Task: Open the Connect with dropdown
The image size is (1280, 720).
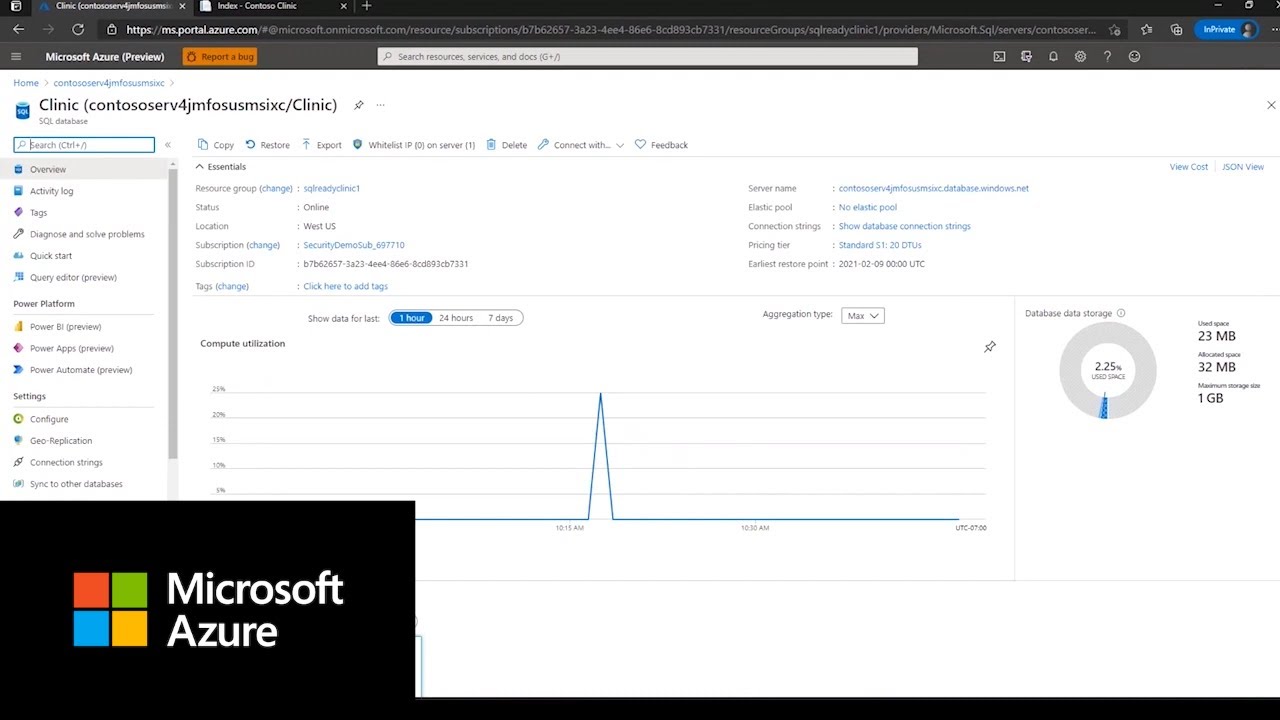Action: (x=580, y=145)
